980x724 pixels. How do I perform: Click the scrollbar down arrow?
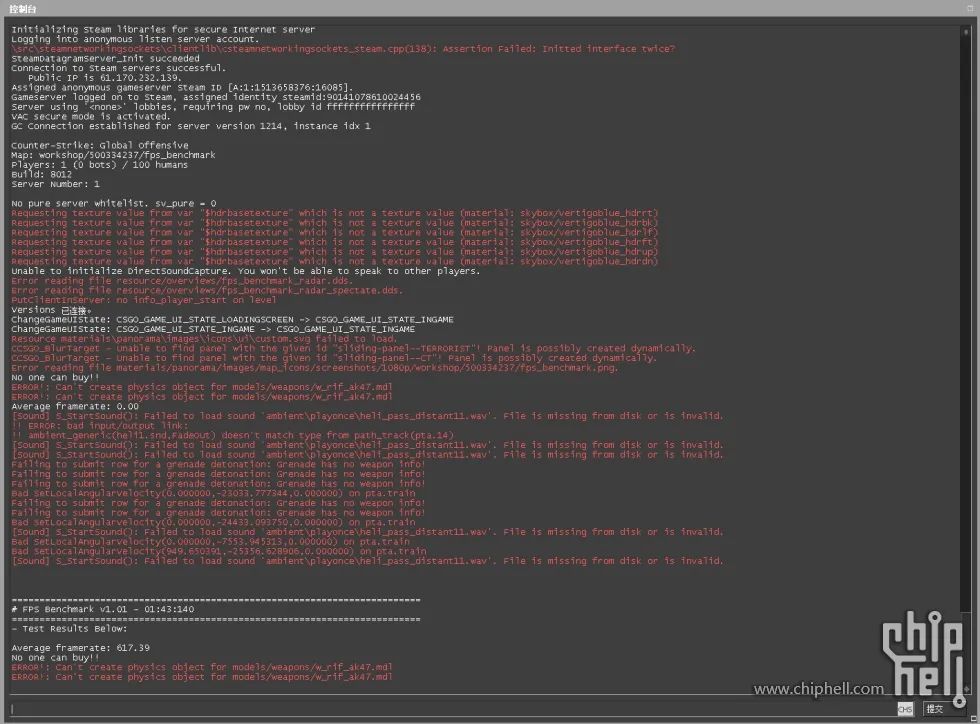pos(967,688)
